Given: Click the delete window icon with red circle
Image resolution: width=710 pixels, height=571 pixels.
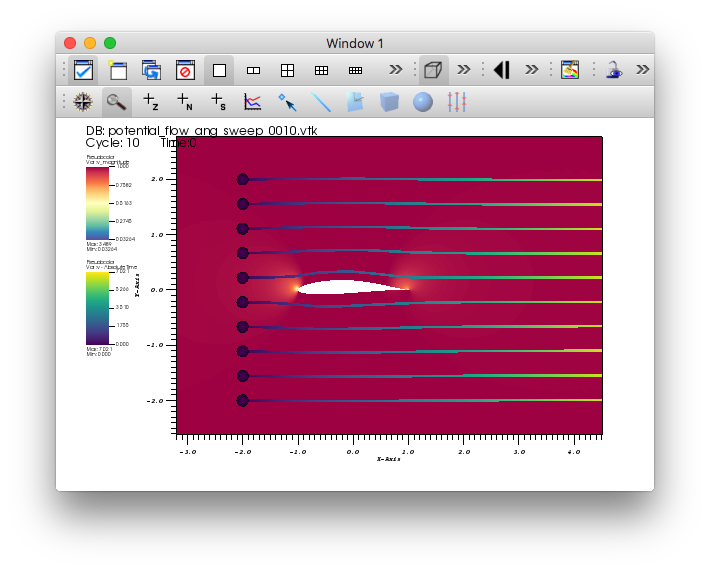Looking at the screenshot, I should 185,70.
